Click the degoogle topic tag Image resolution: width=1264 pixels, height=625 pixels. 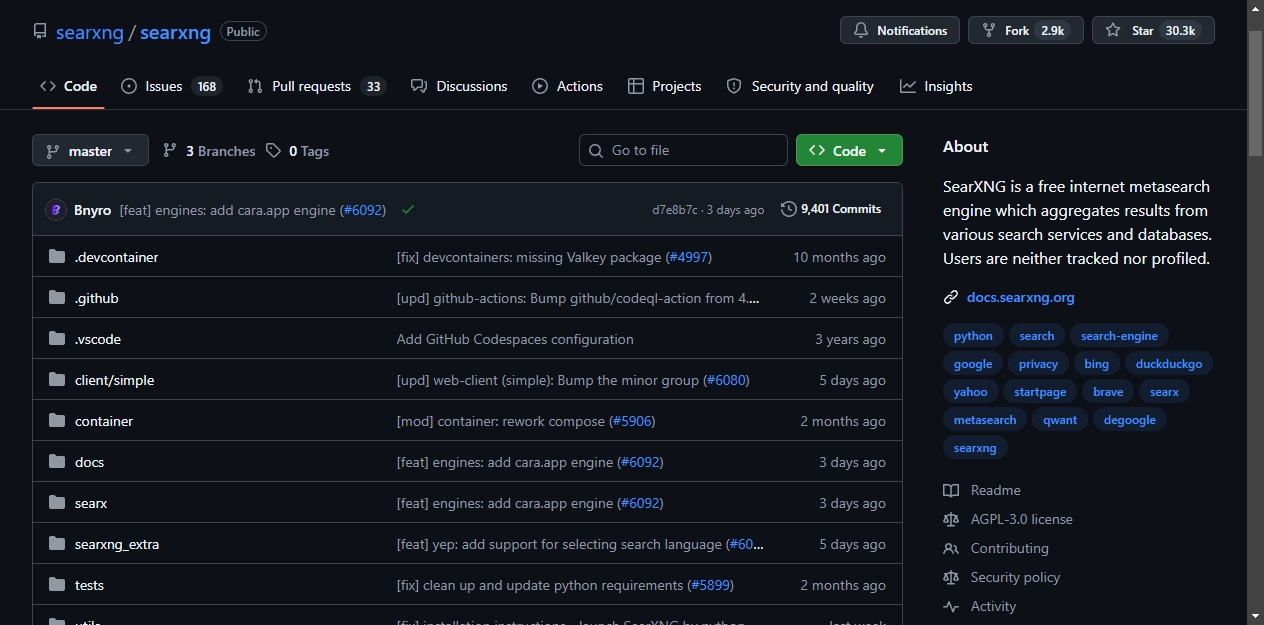pos(1130,420)
